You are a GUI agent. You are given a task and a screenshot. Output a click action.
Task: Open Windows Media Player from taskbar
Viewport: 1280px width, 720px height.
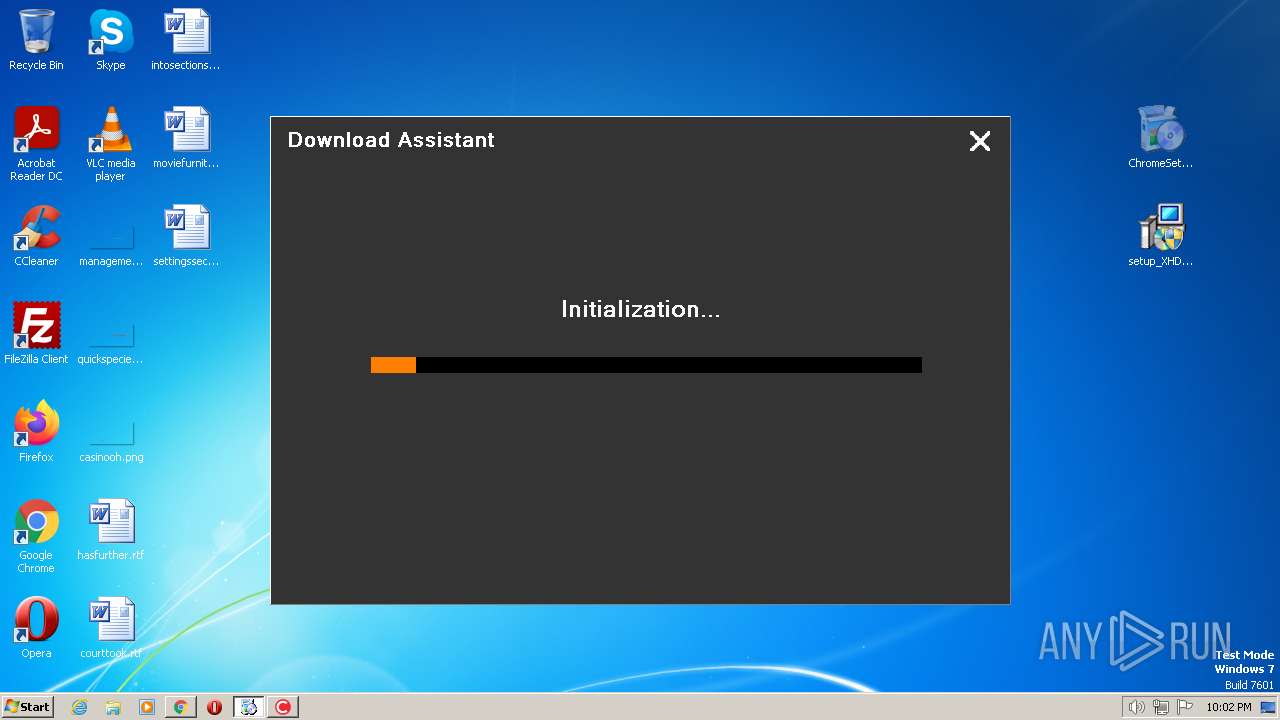point(147,707)
